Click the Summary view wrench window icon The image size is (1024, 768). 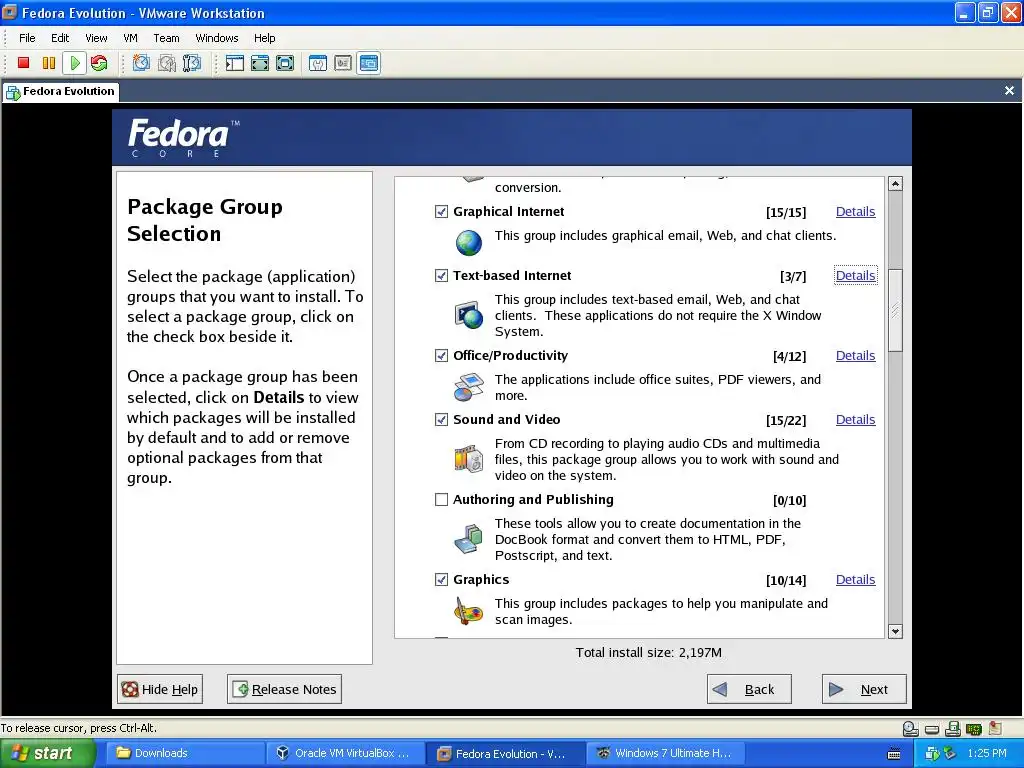[318, 63]
